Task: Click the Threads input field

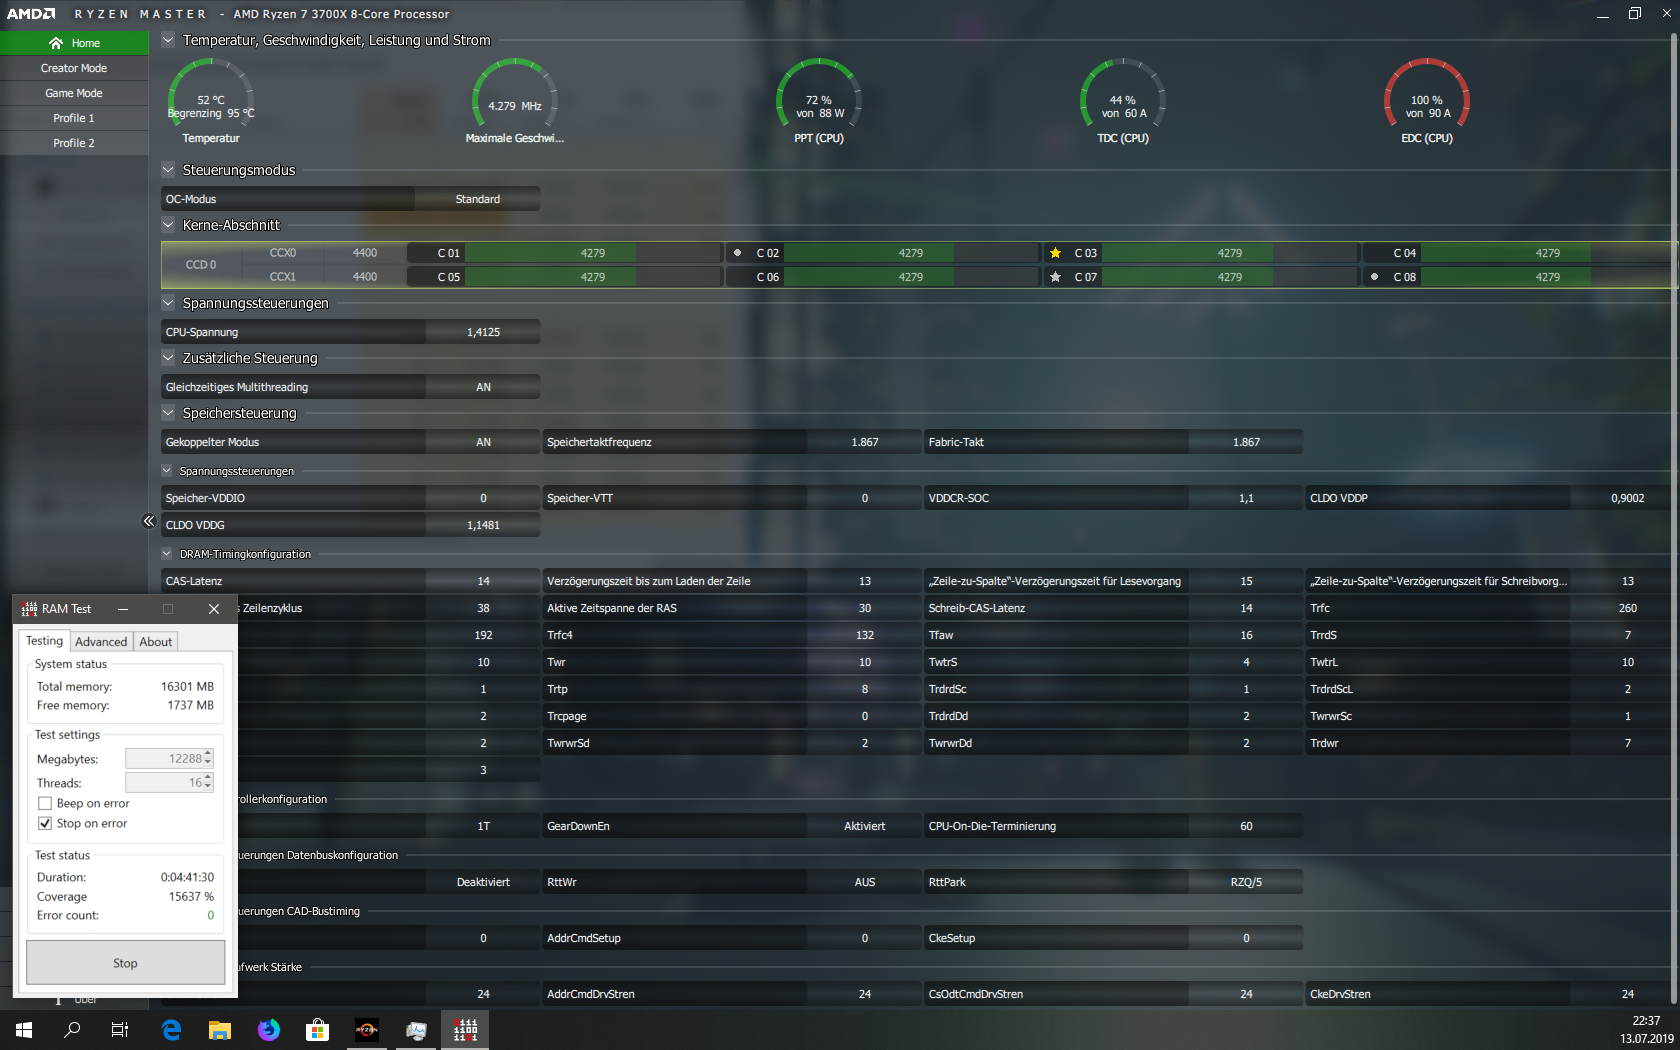Action: pos(169,783)
